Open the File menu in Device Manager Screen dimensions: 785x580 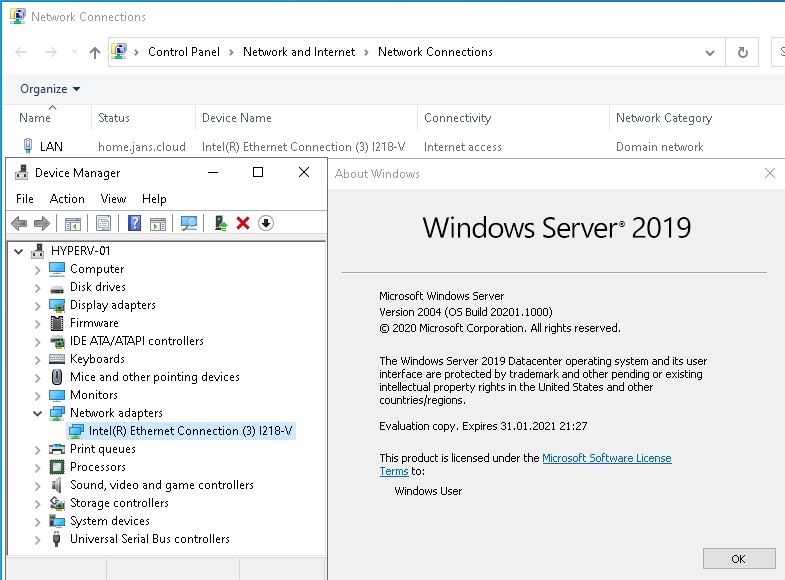25,199
